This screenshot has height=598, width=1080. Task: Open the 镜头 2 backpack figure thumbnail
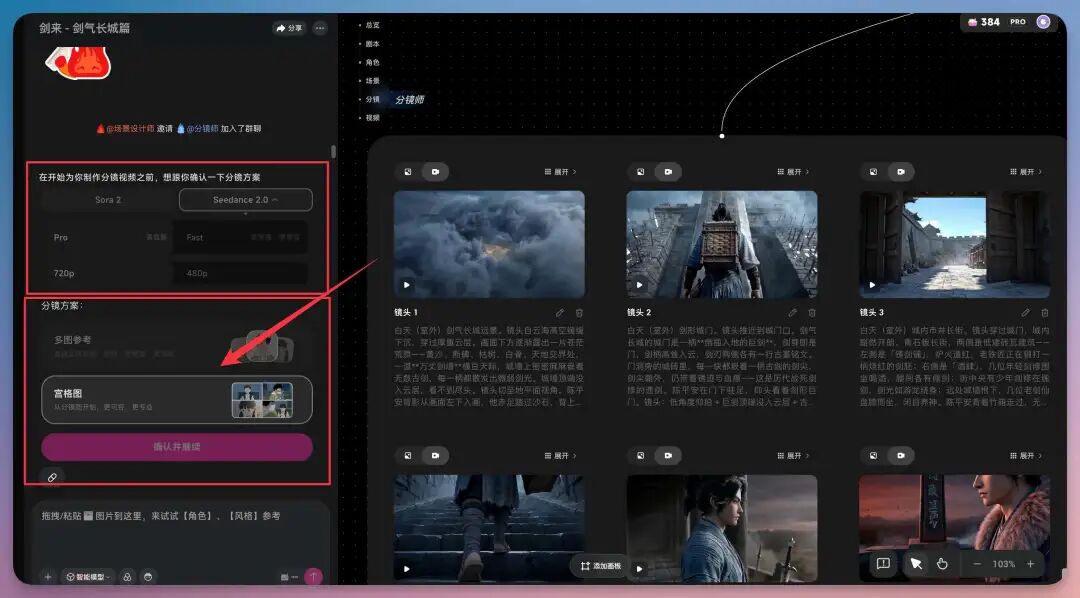(722, 244)
